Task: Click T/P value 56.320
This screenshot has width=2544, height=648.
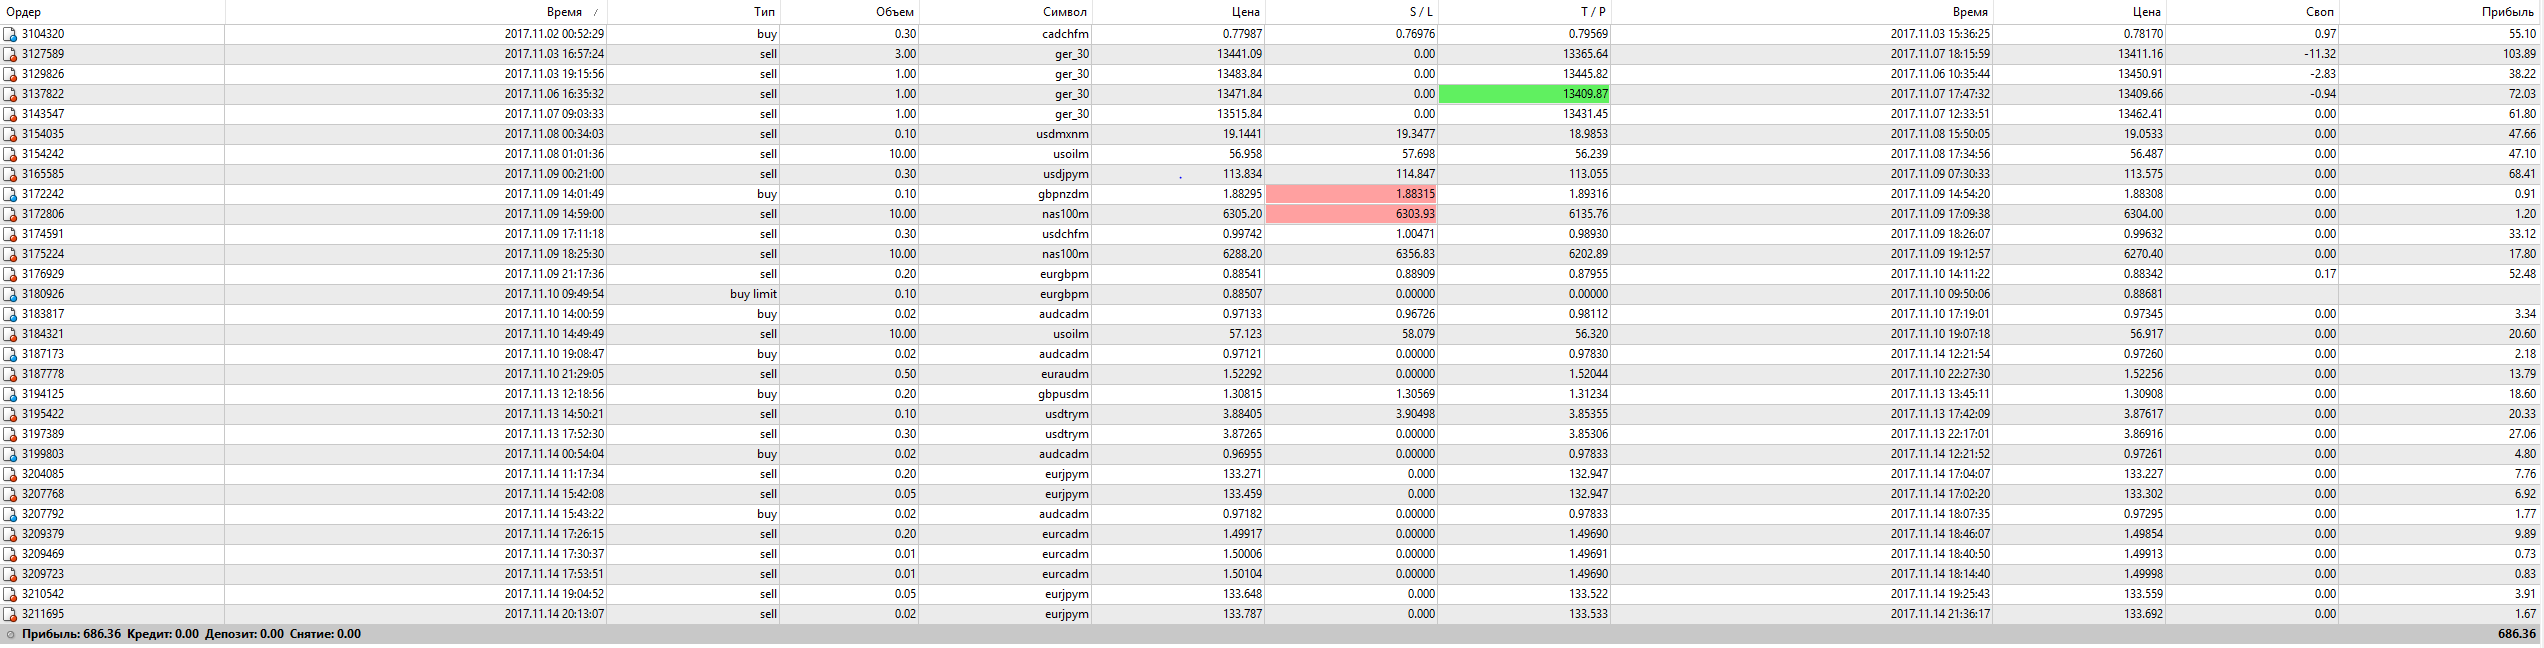Action: click(1589, 334)
